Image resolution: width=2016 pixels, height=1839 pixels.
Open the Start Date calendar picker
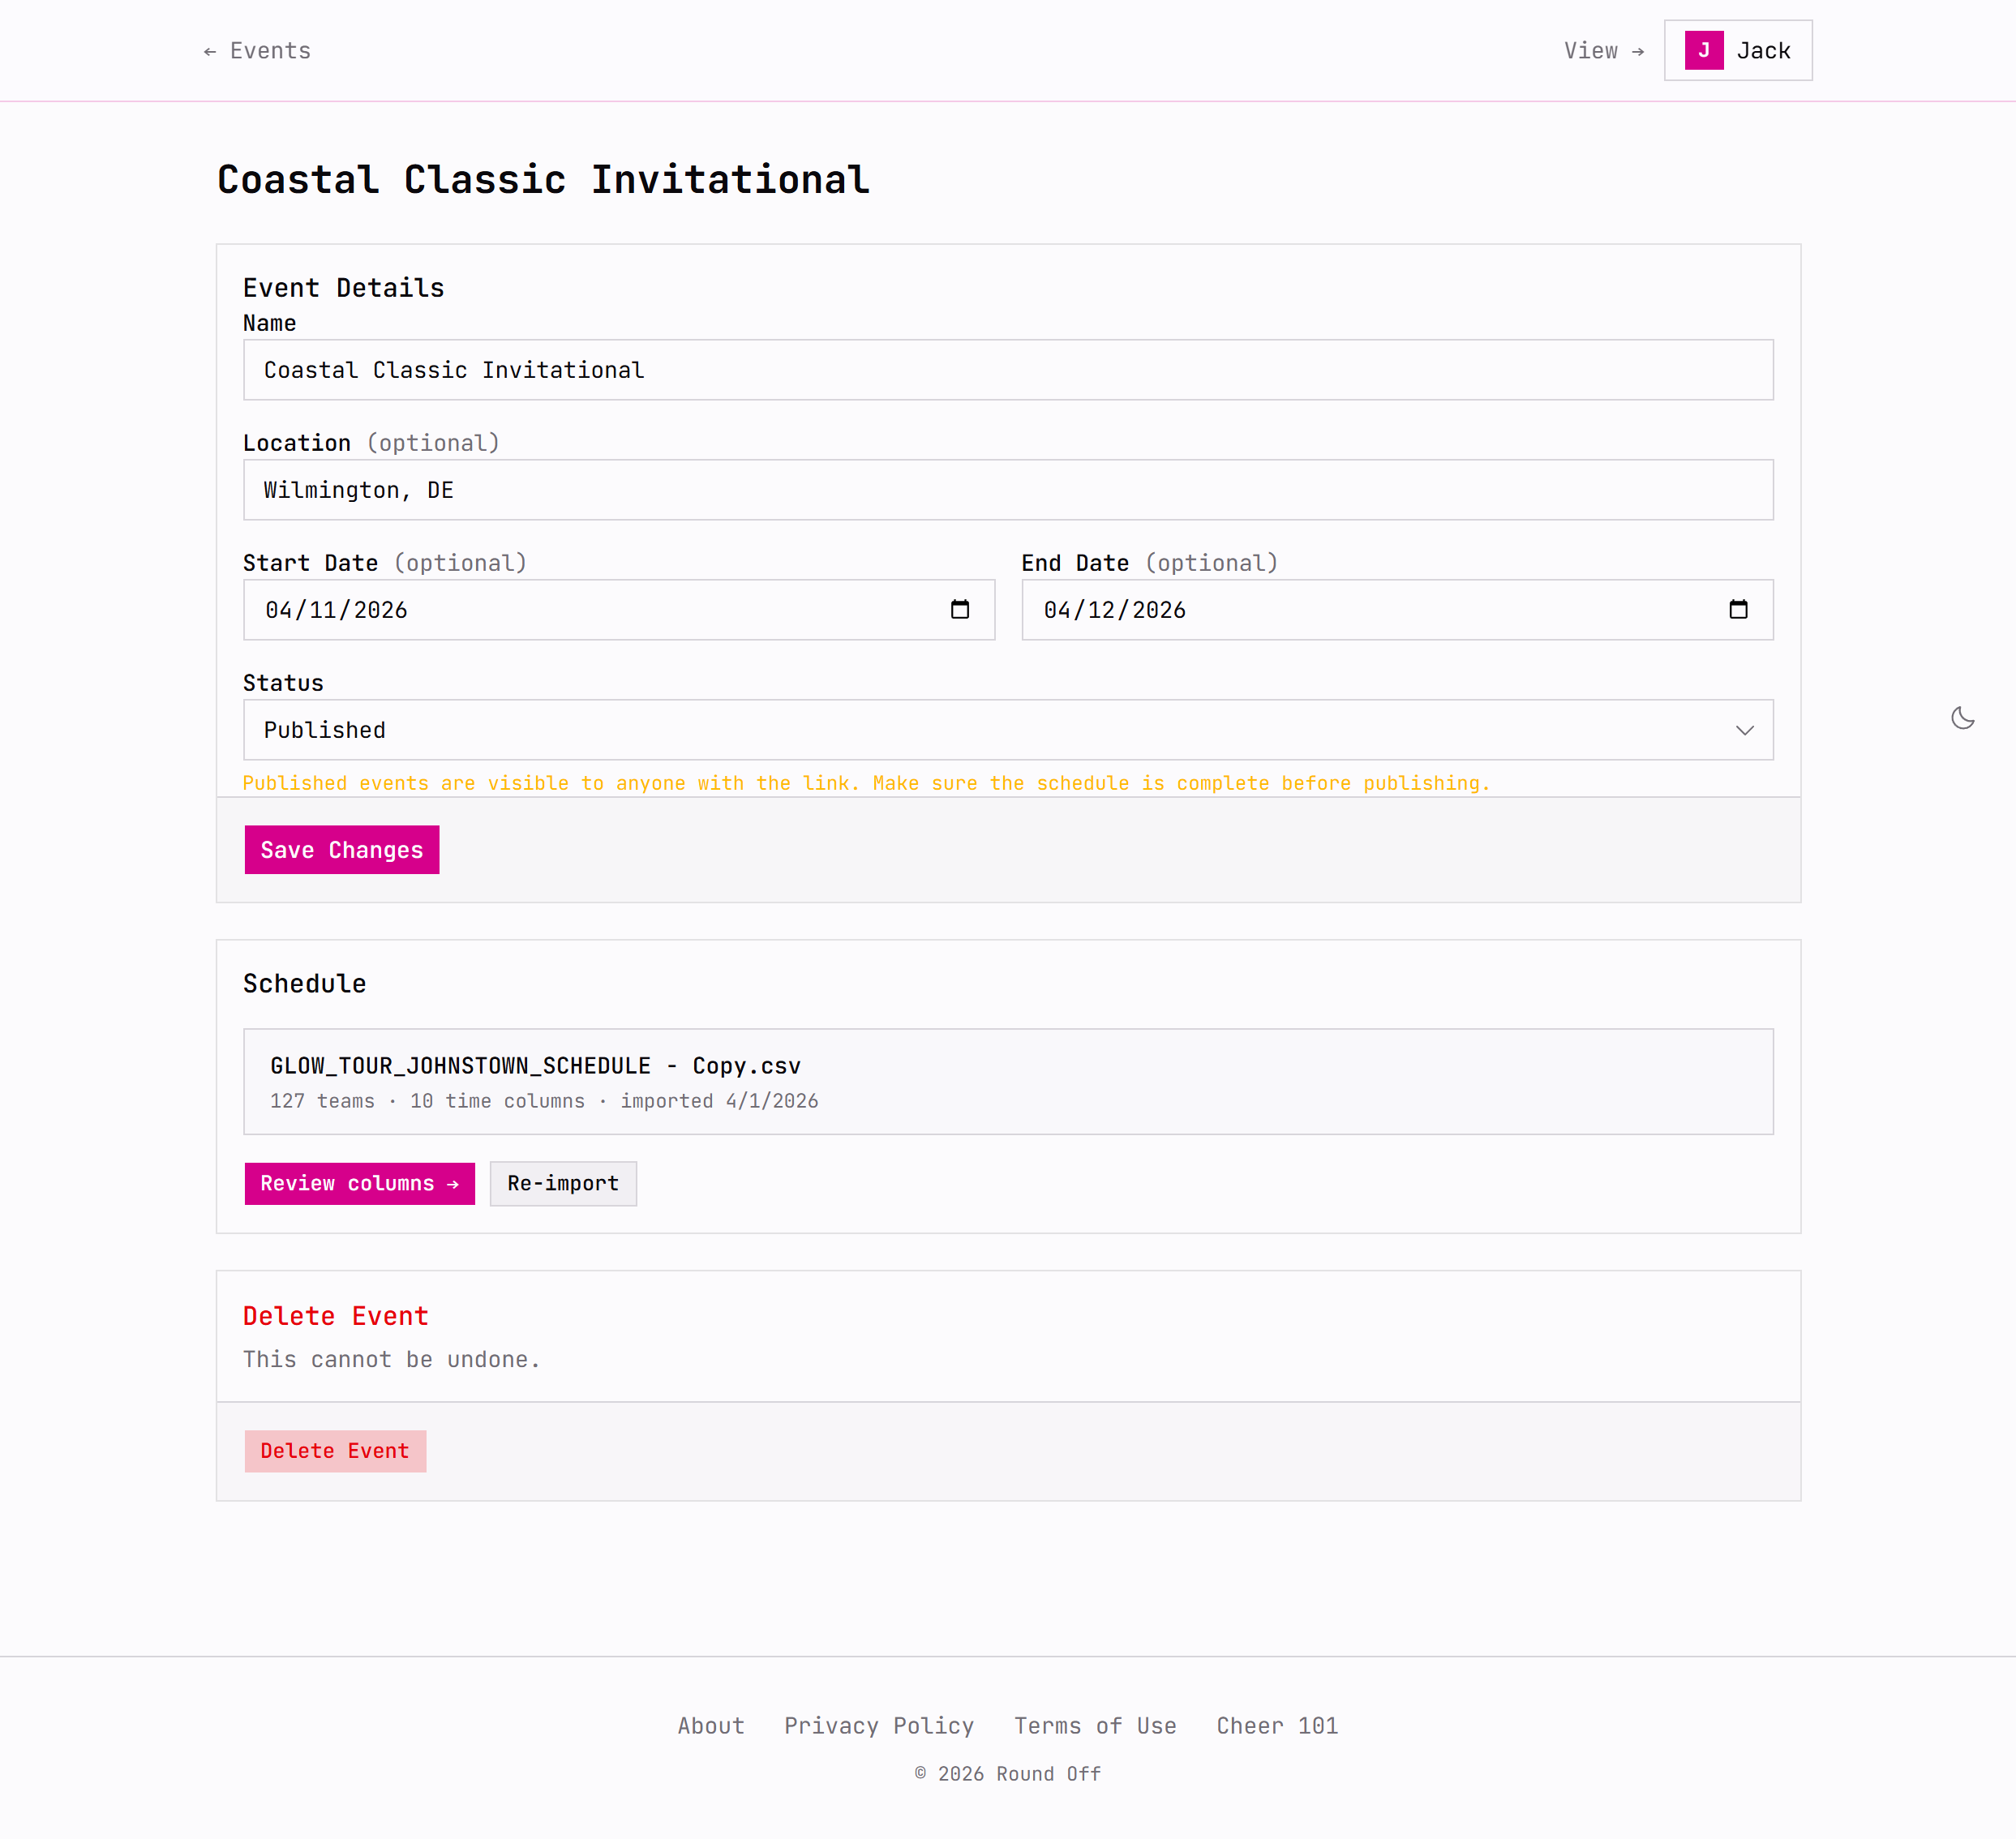tap(959, 609)
